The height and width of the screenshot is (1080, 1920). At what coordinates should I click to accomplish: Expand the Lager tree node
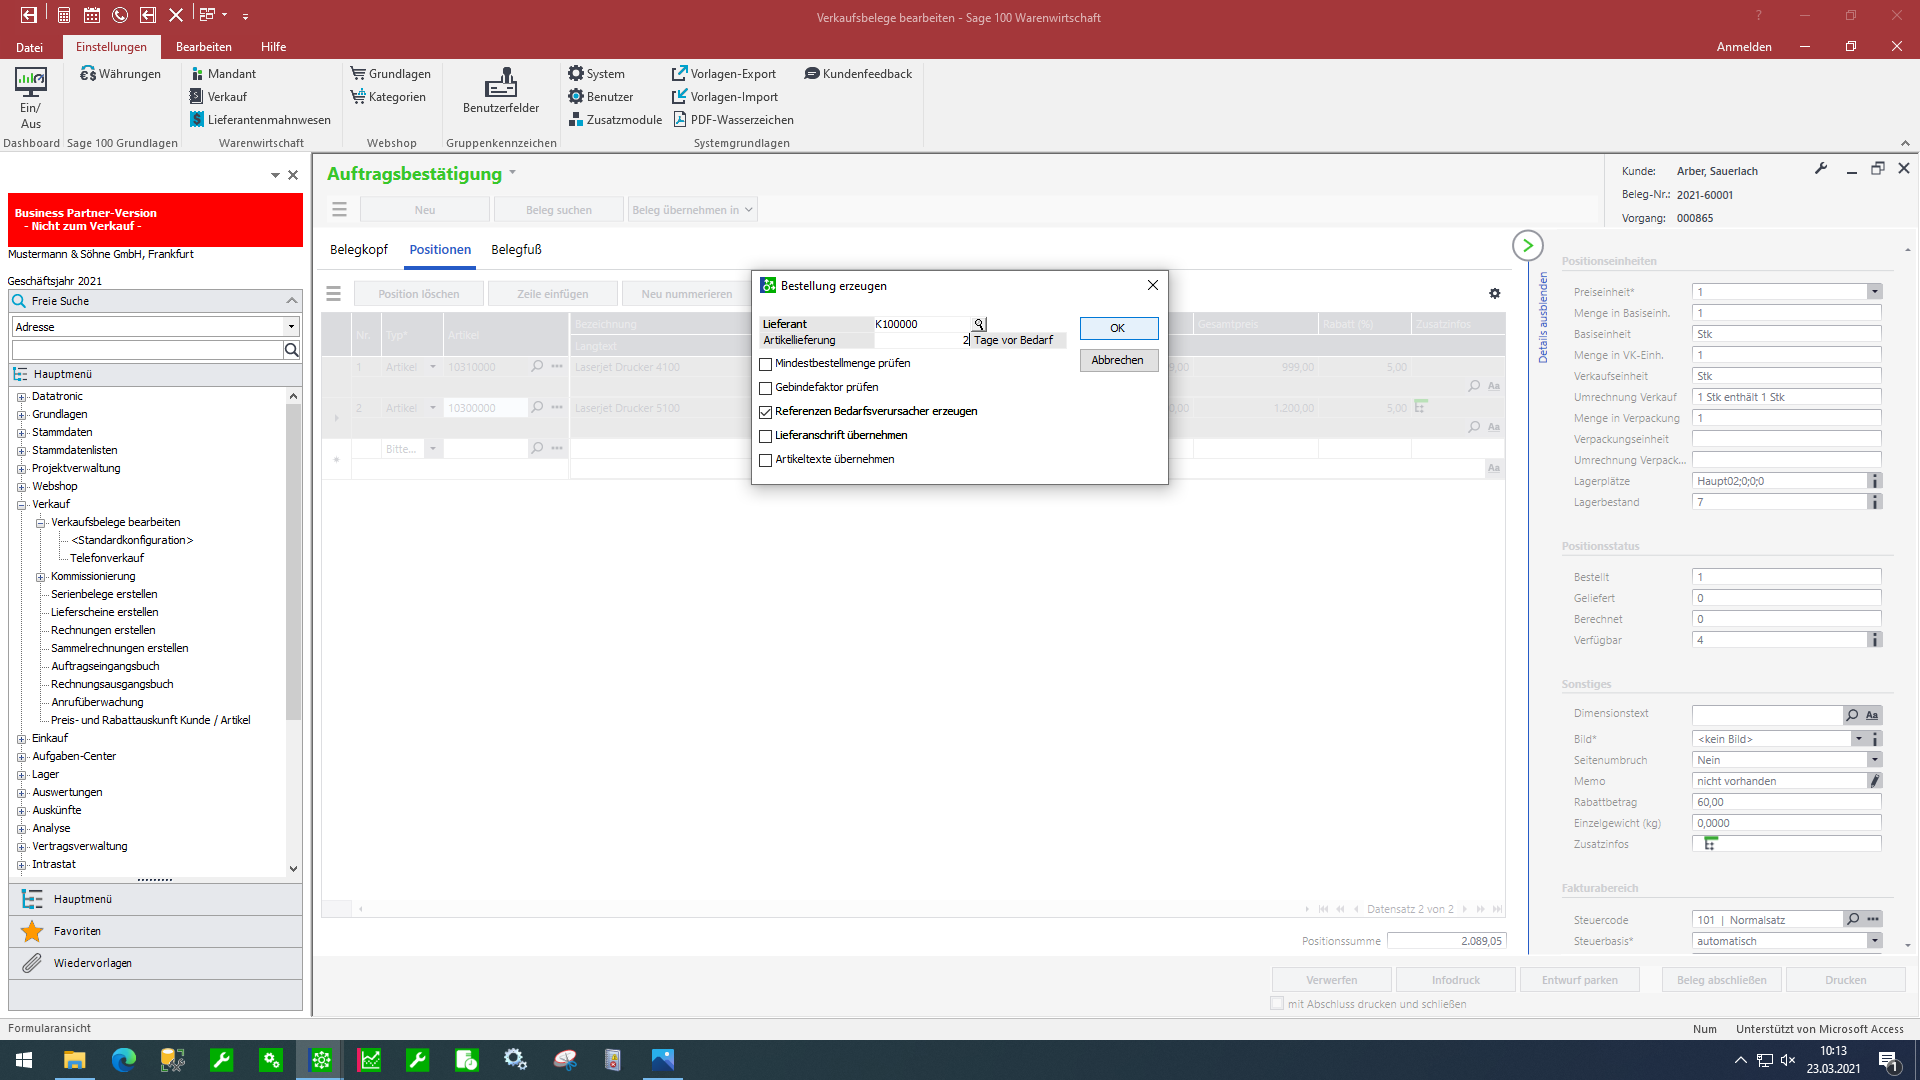click(22, 775)
